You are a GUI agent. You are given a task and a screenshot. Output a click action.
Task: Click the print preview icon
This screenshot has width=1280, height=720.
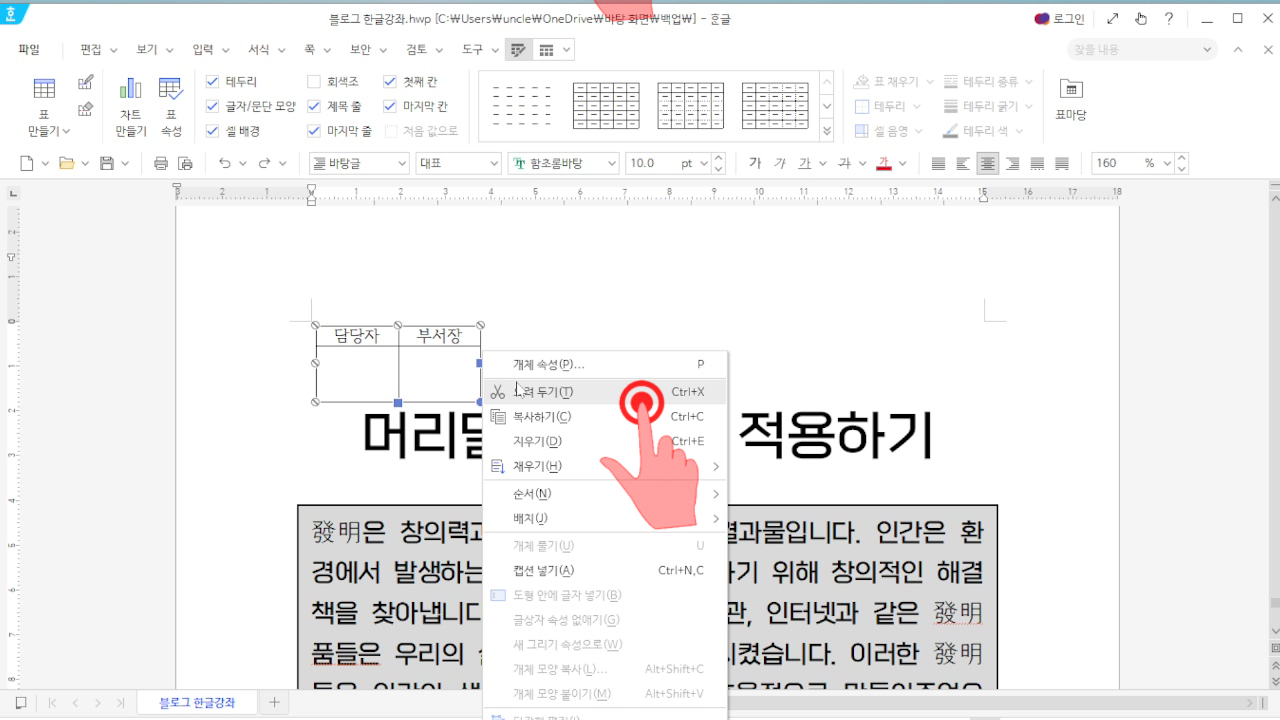coord(185,163)
